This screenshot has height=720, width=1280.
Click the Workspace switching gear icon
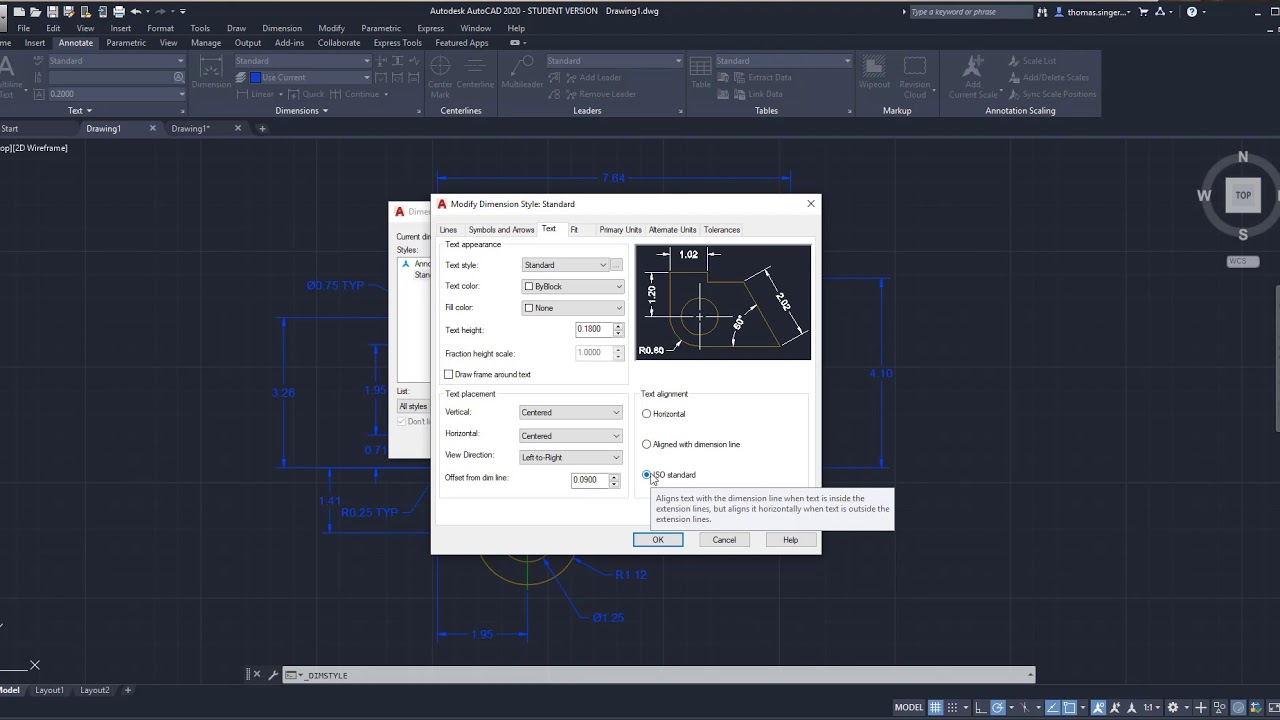[x=1173, y=707]
